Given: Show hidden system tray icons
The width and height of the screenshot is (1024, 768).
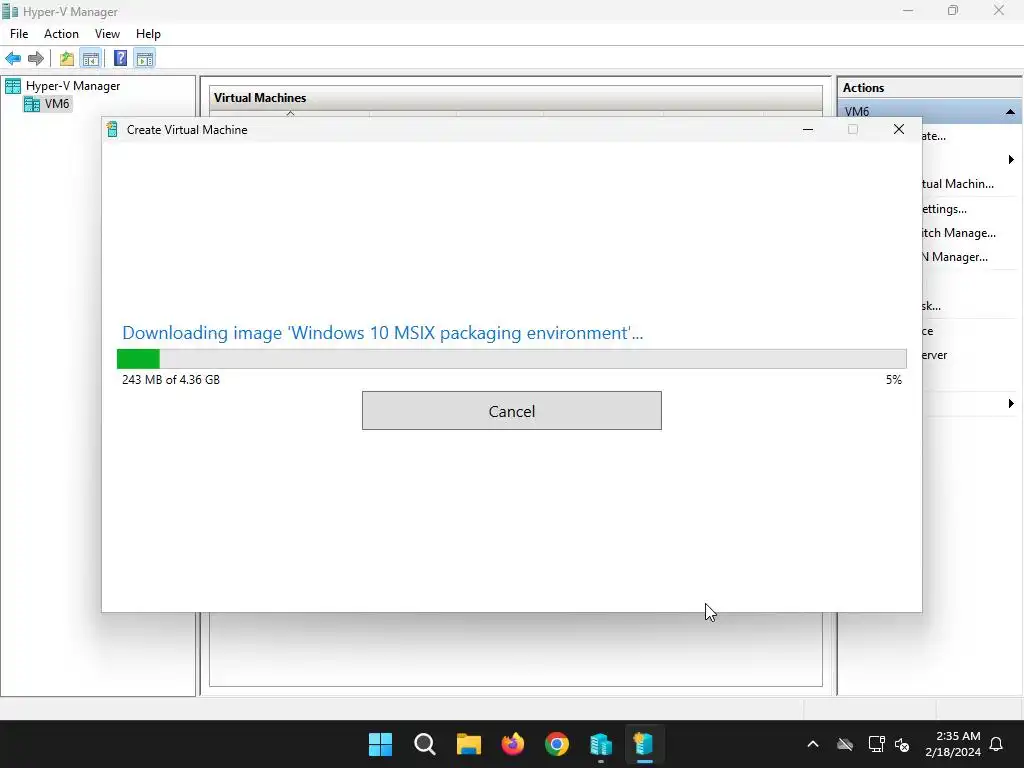Looking at the screenshot, I should (813, 744).
